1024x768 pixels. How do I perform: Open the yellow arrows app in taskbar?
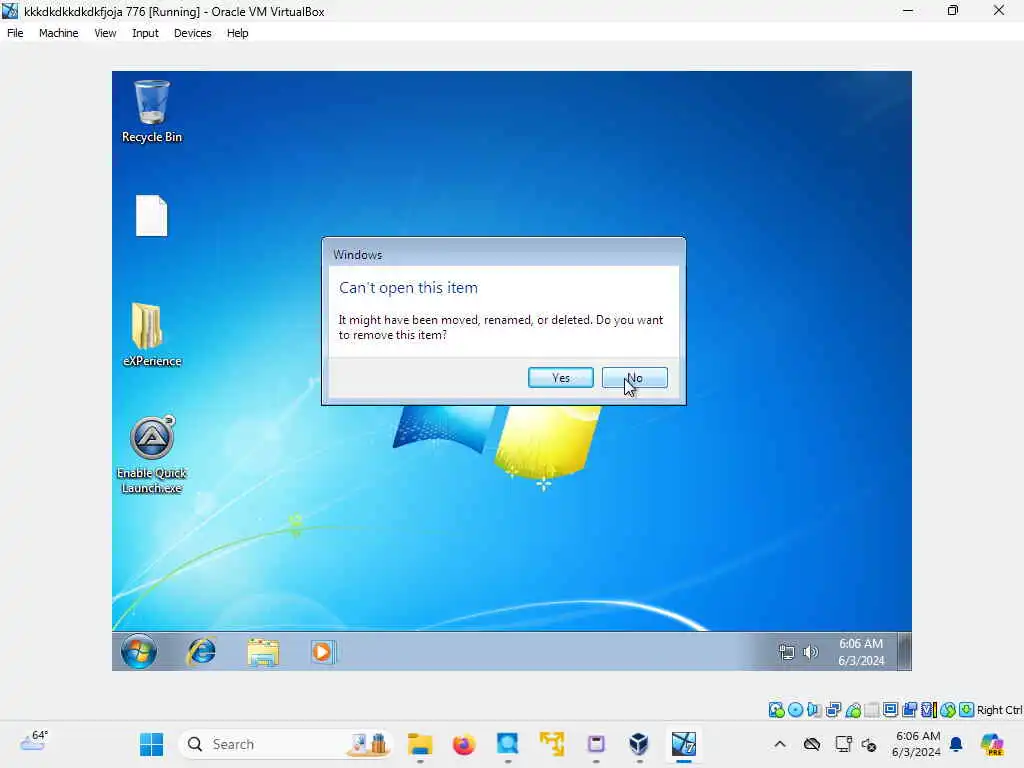tap(552, 744)
